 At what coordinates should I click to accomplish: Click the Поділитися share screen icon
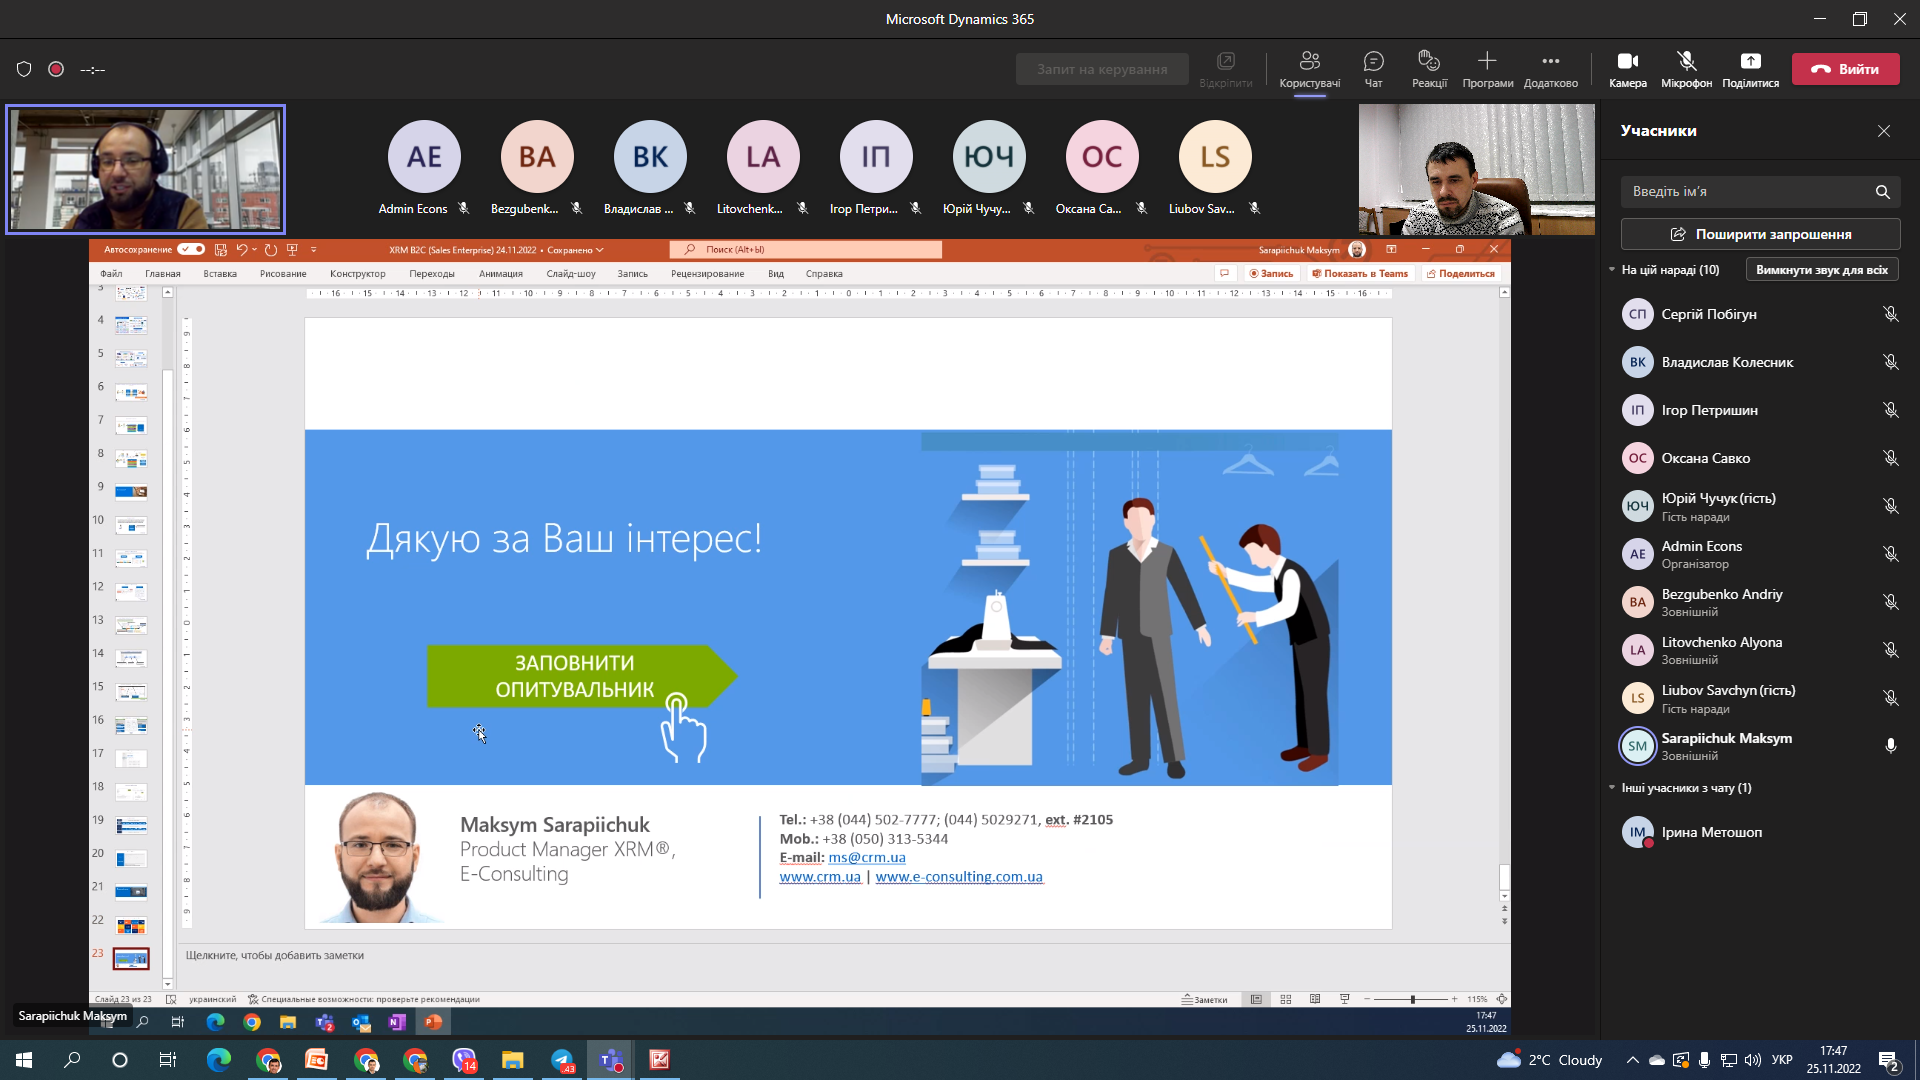(1750, 69)
